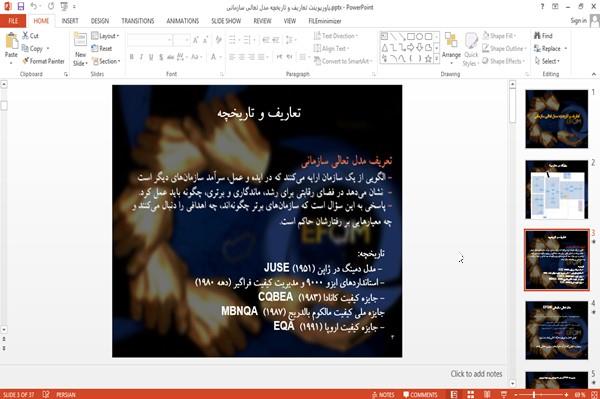
Task: Open the FILEminimizer tab
Action: [324, 21]
